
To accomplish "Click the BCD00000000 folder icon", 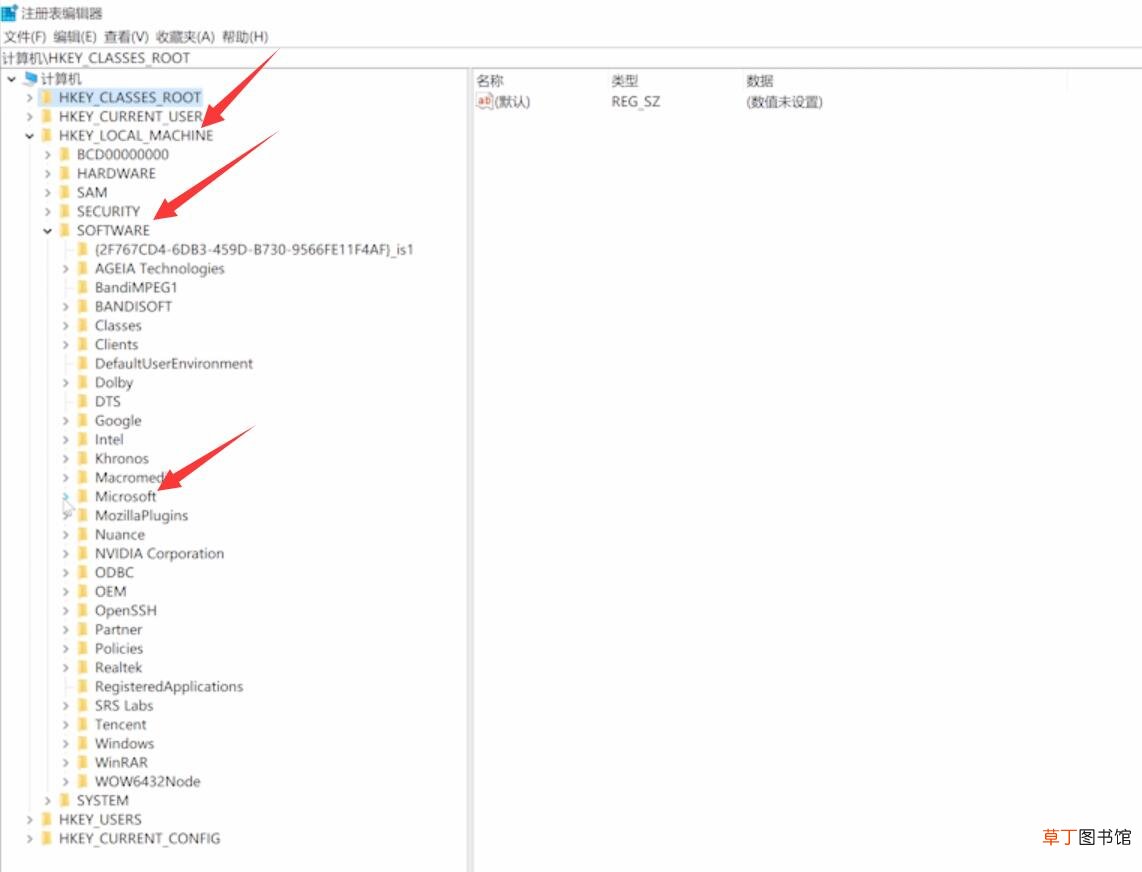I will tap(65, 154).
